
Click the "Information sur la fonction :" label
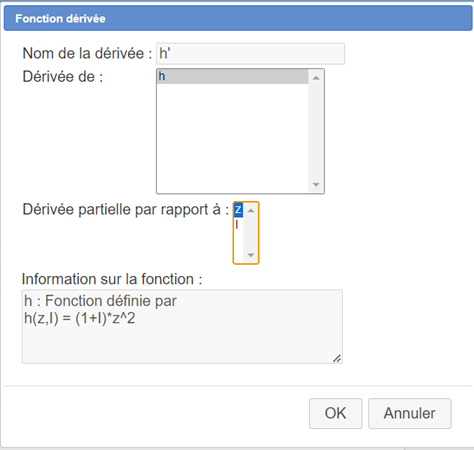tap(112, 279)
